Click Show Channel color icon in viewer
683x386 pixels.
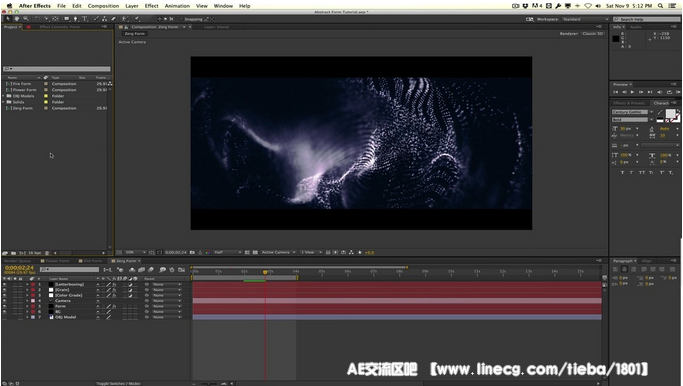pos(208,252)
